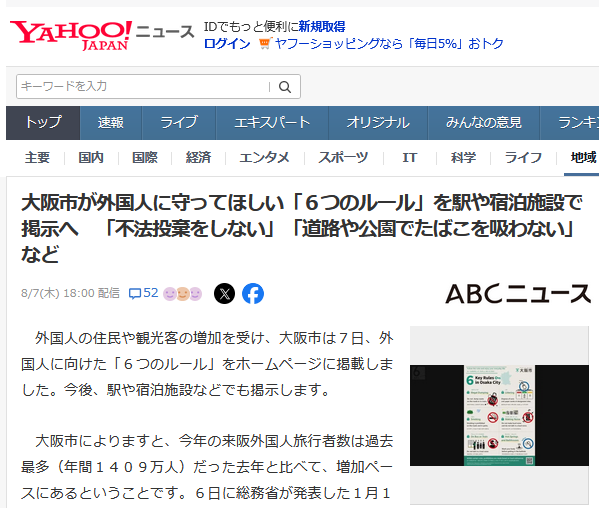Viewport: 599px width, 508px height.
Task: Open the ヤフーショッピング promo link
Action: point(389,44)
